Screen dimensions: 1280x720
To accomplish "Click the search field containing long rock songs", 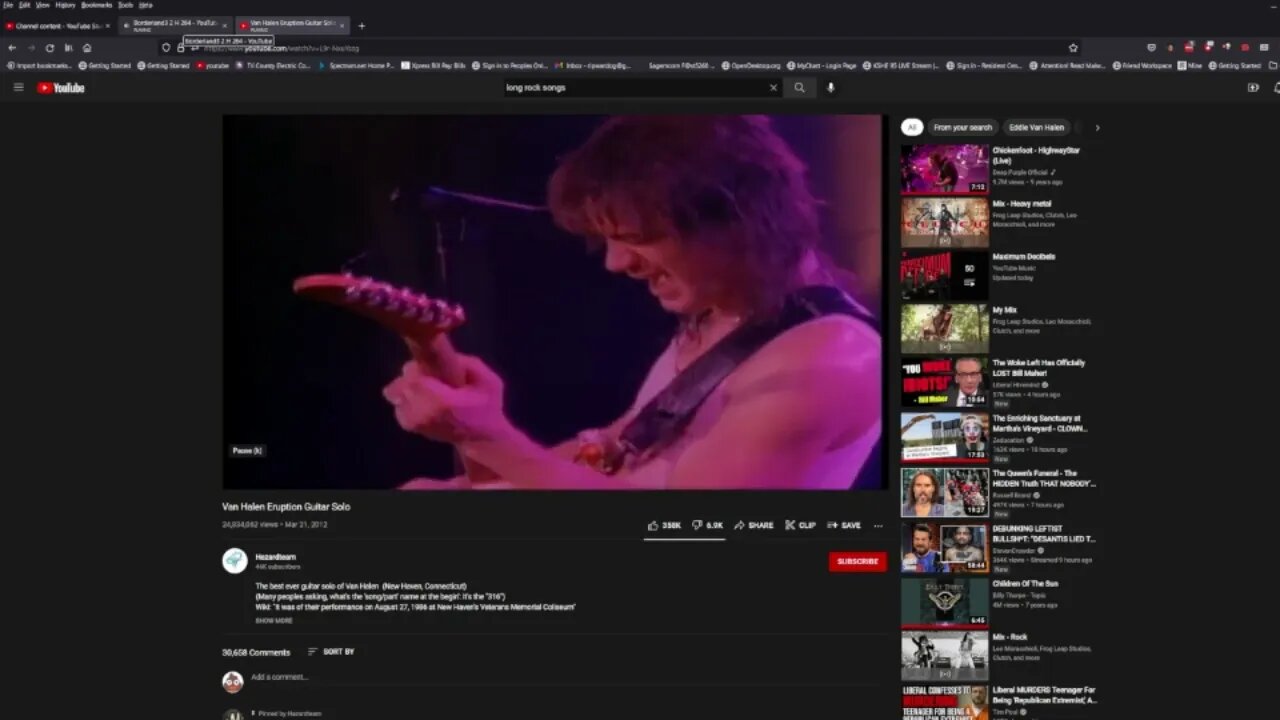I will (x=634, y=88).
